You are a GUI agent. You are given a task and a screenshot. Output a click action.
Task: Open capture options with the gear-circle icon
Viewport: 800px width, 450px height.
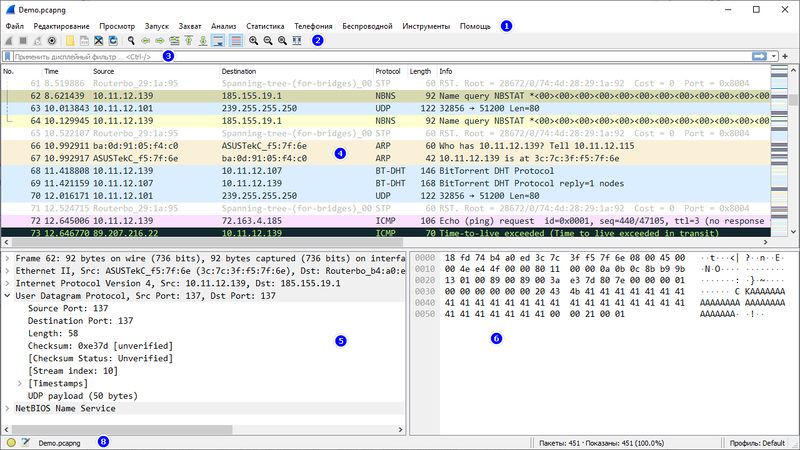[x=52, y=41]
